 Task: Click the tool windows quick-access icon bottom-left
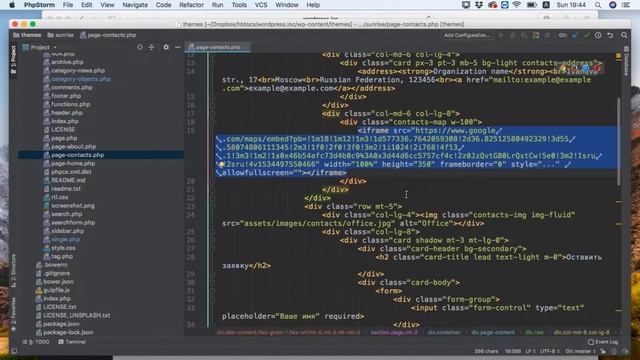coord(14,351)
